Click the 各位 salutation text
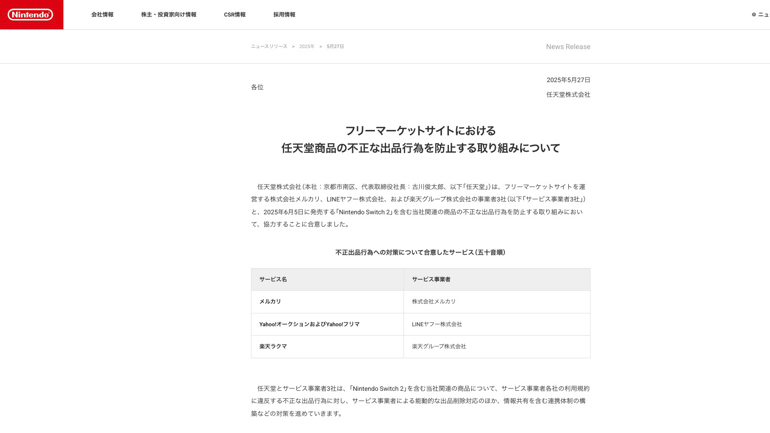Viewport: 770px width, 433px height. pyautogui.click(x=257, y=87)
